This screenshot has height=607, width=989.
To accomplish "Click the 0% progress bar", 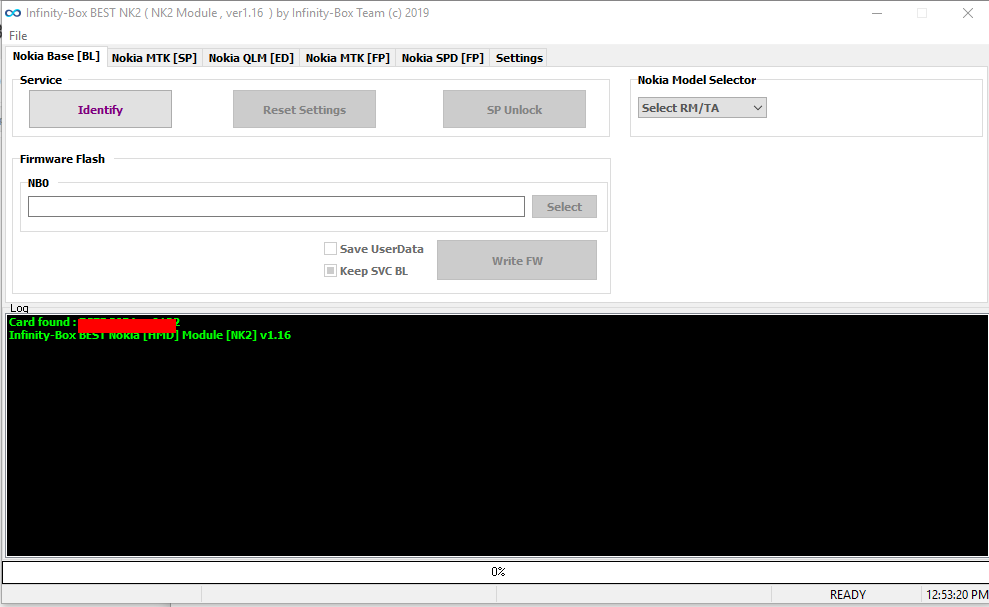I will [x=496, y=572].
